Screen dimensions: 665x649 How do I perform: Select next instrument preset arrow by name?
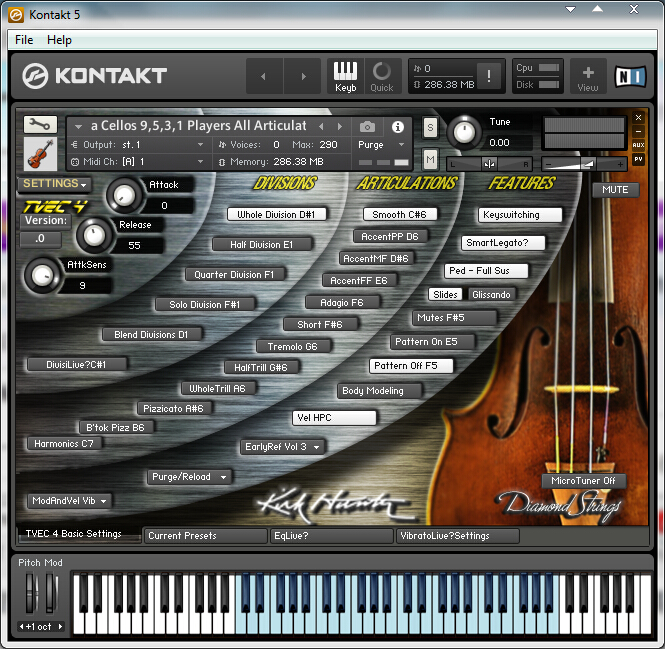[x=340, y=126]
